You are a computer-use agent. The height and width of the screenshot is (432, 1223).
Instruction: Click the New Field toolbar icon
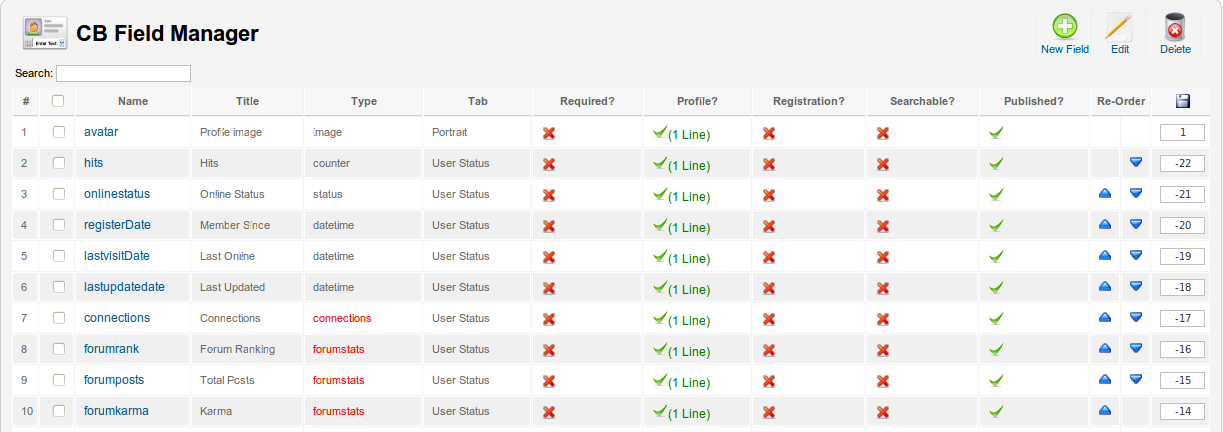coord(1064,27)
